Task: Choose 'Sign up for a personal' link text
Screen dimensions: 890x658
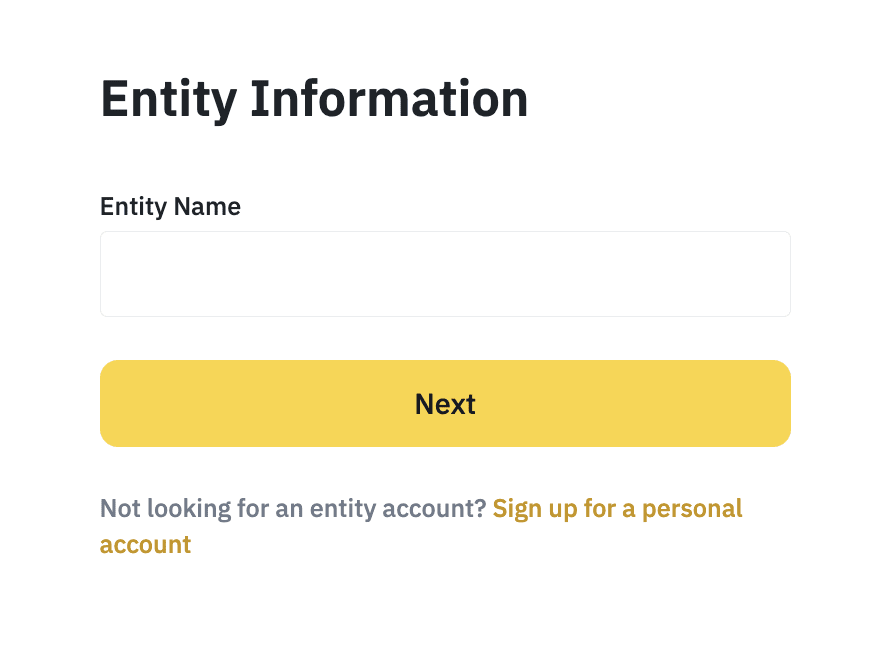Action: (x=617, y=508)
